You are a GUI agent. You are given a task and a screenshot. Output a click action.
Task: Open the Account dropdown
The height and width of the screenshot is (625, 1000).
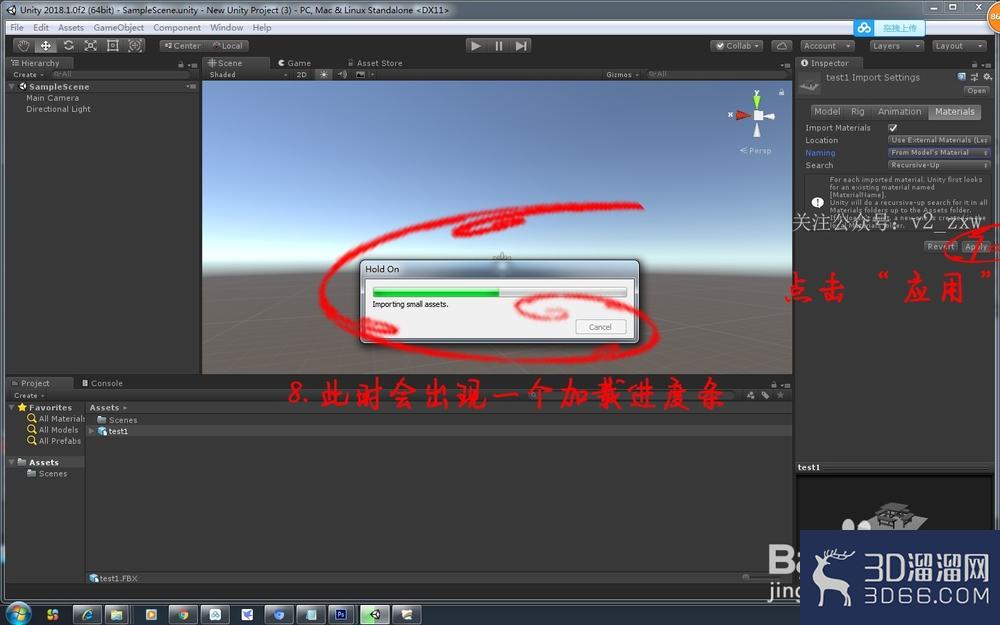pos(827,46)
